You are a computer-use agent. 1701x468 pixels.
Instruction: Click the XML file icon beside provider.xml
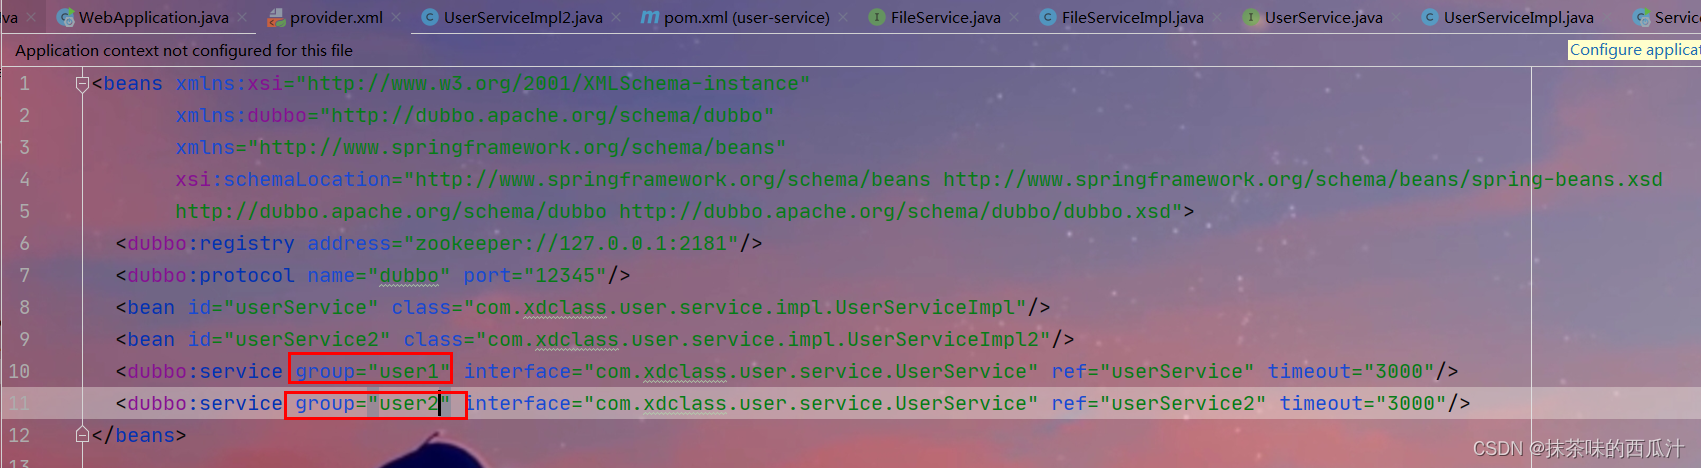coord(276,17)
